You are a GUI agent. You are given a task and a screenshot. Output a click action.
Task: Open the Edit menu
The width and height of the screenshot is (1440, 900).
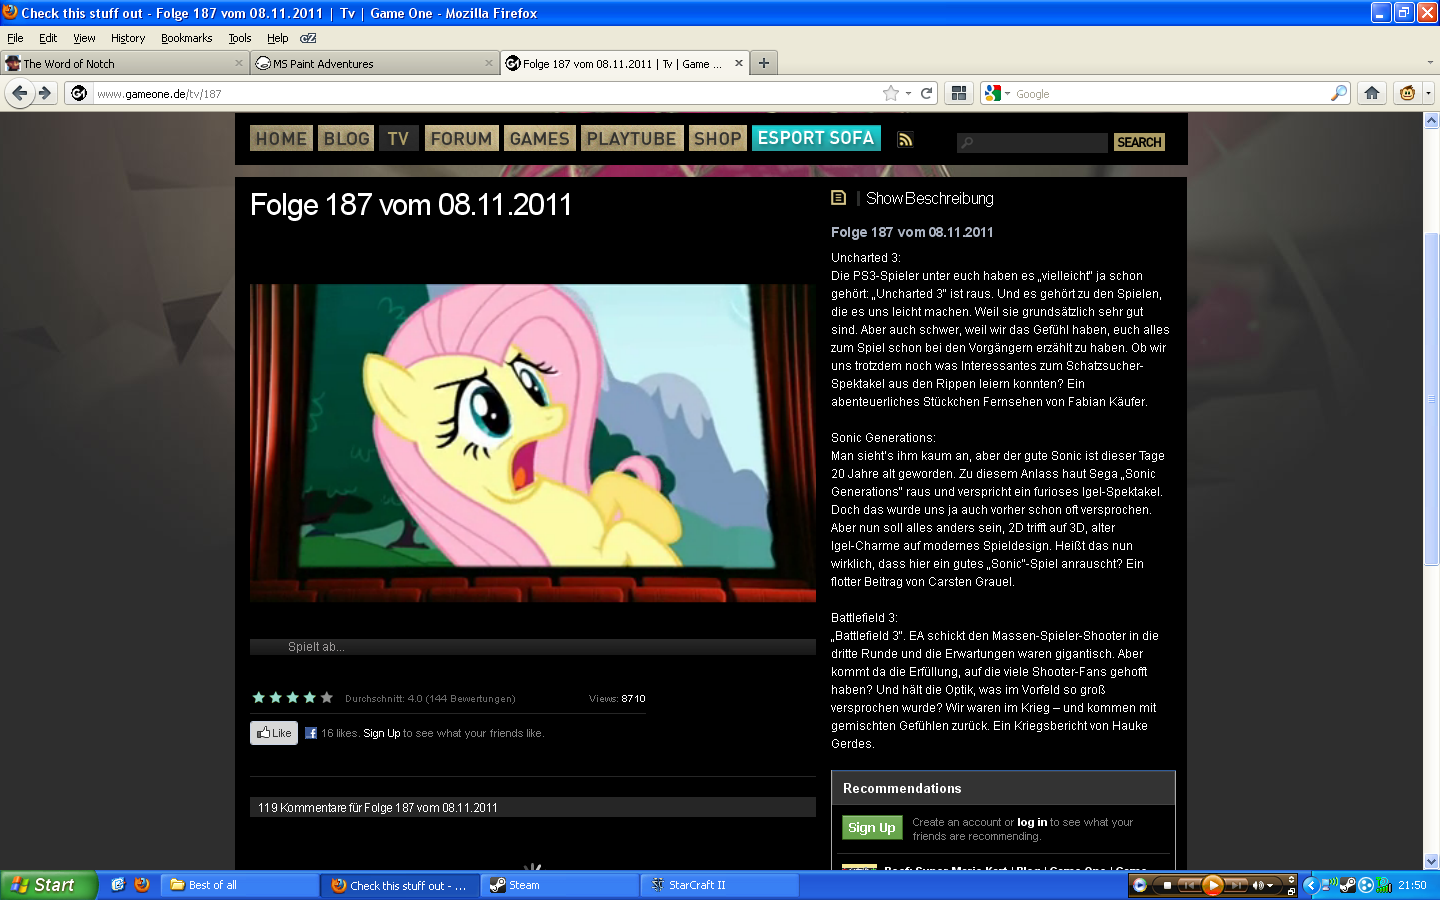coord(48,38)
